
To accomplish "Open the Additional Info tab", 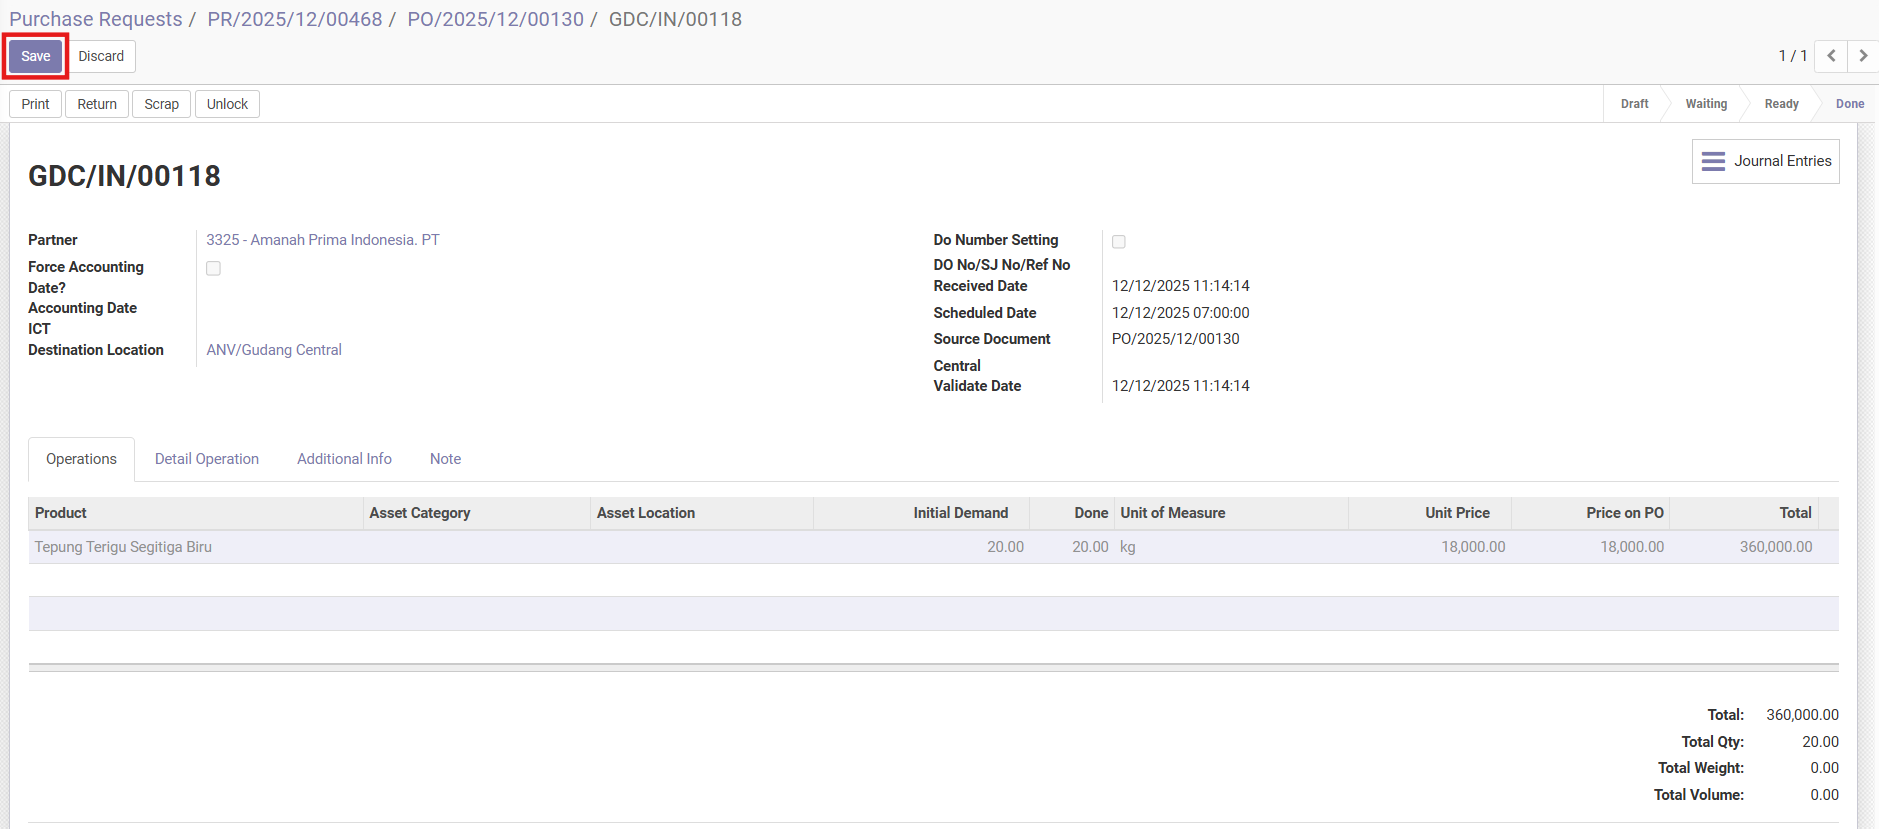I will tap(344, 459).
